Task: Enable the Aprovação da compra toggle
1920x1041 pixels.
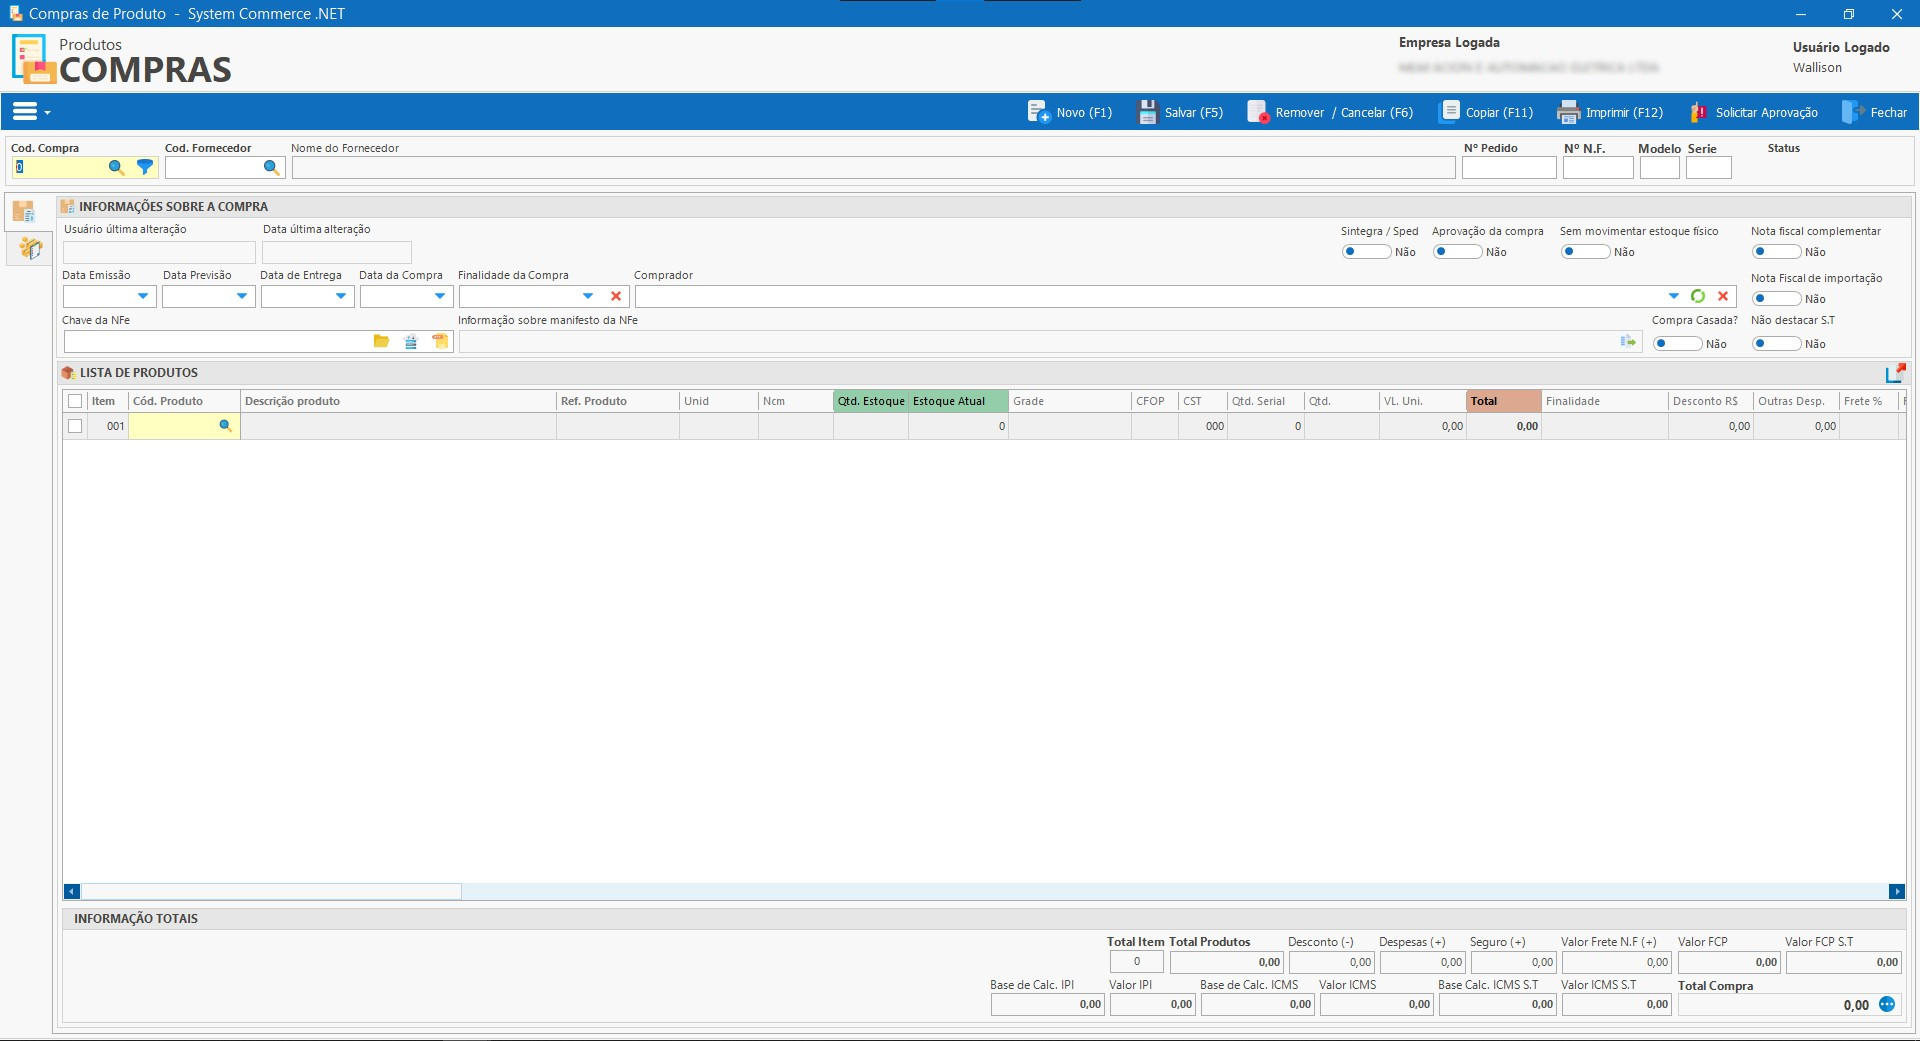Action: click(x=1457, y=252)
